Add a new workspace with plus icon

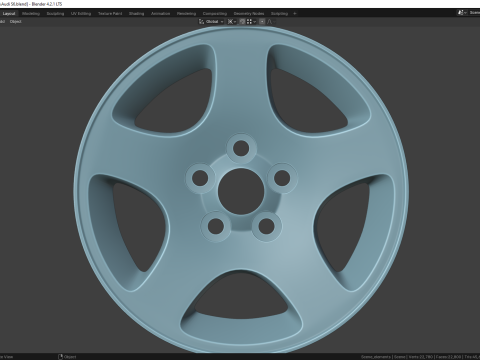tap(295, 14)
